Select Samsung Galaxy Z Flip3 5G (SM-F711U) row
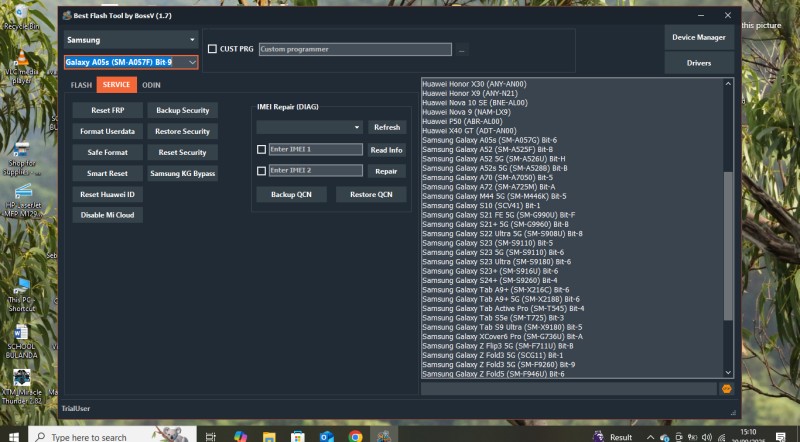 pyautogui.click(x=497, y=346)
